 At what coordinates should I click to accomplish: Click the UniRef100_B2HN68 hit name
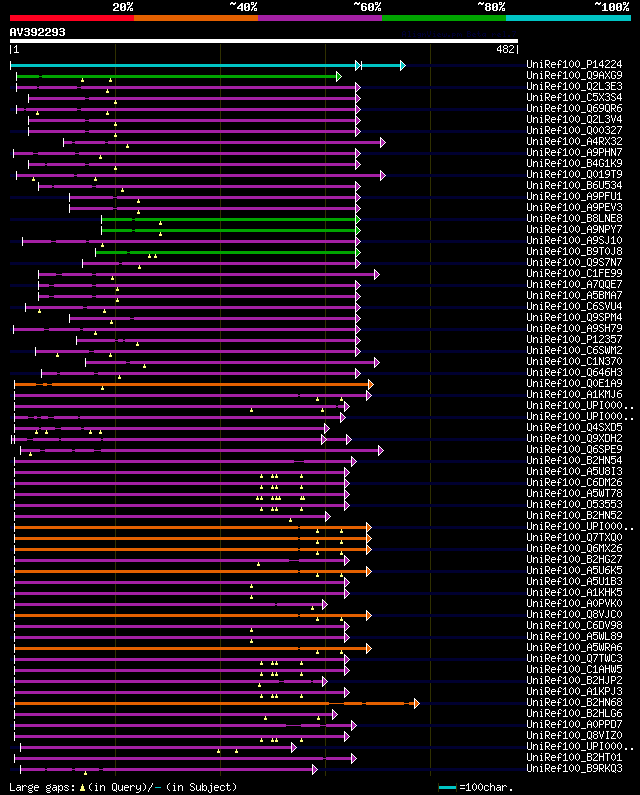point(574,702)
